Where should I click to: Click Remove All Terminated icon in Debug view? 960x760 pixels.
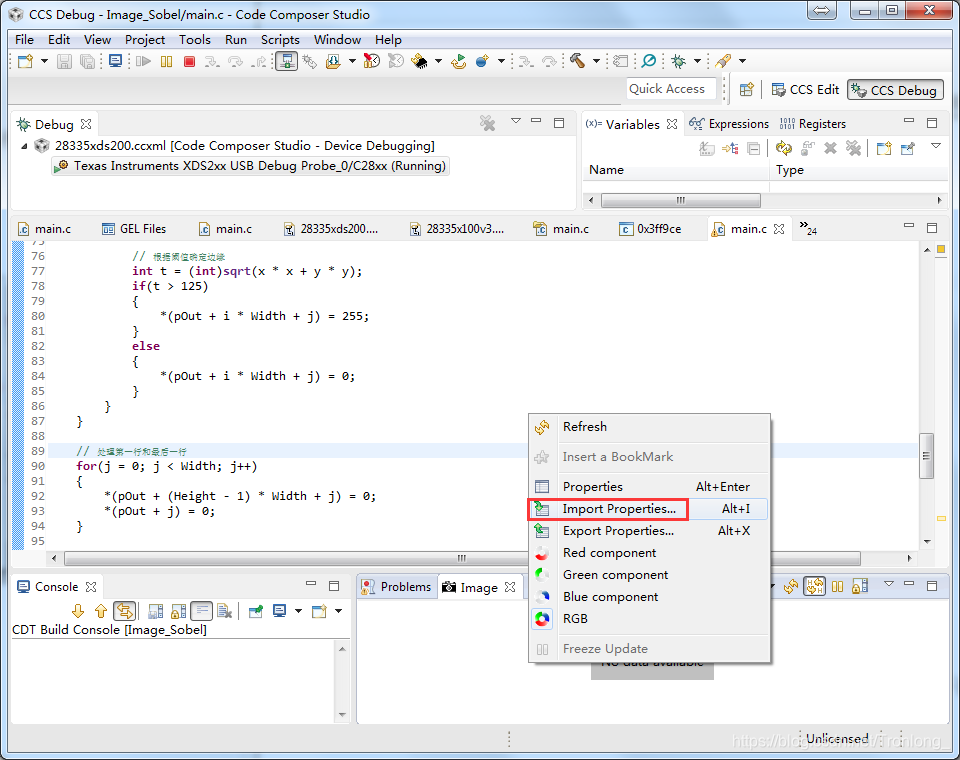[x=487, y=123]
